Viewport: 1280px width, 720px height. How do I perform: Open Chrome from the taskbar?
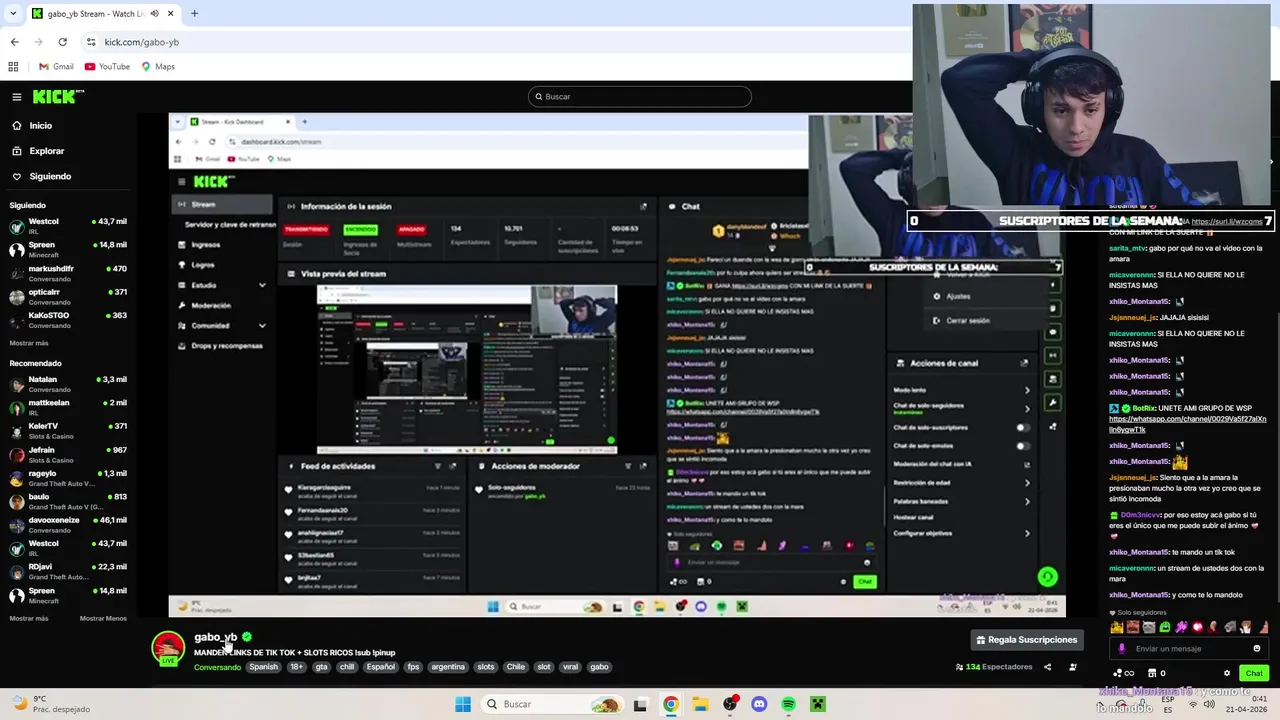pos(670,704)
